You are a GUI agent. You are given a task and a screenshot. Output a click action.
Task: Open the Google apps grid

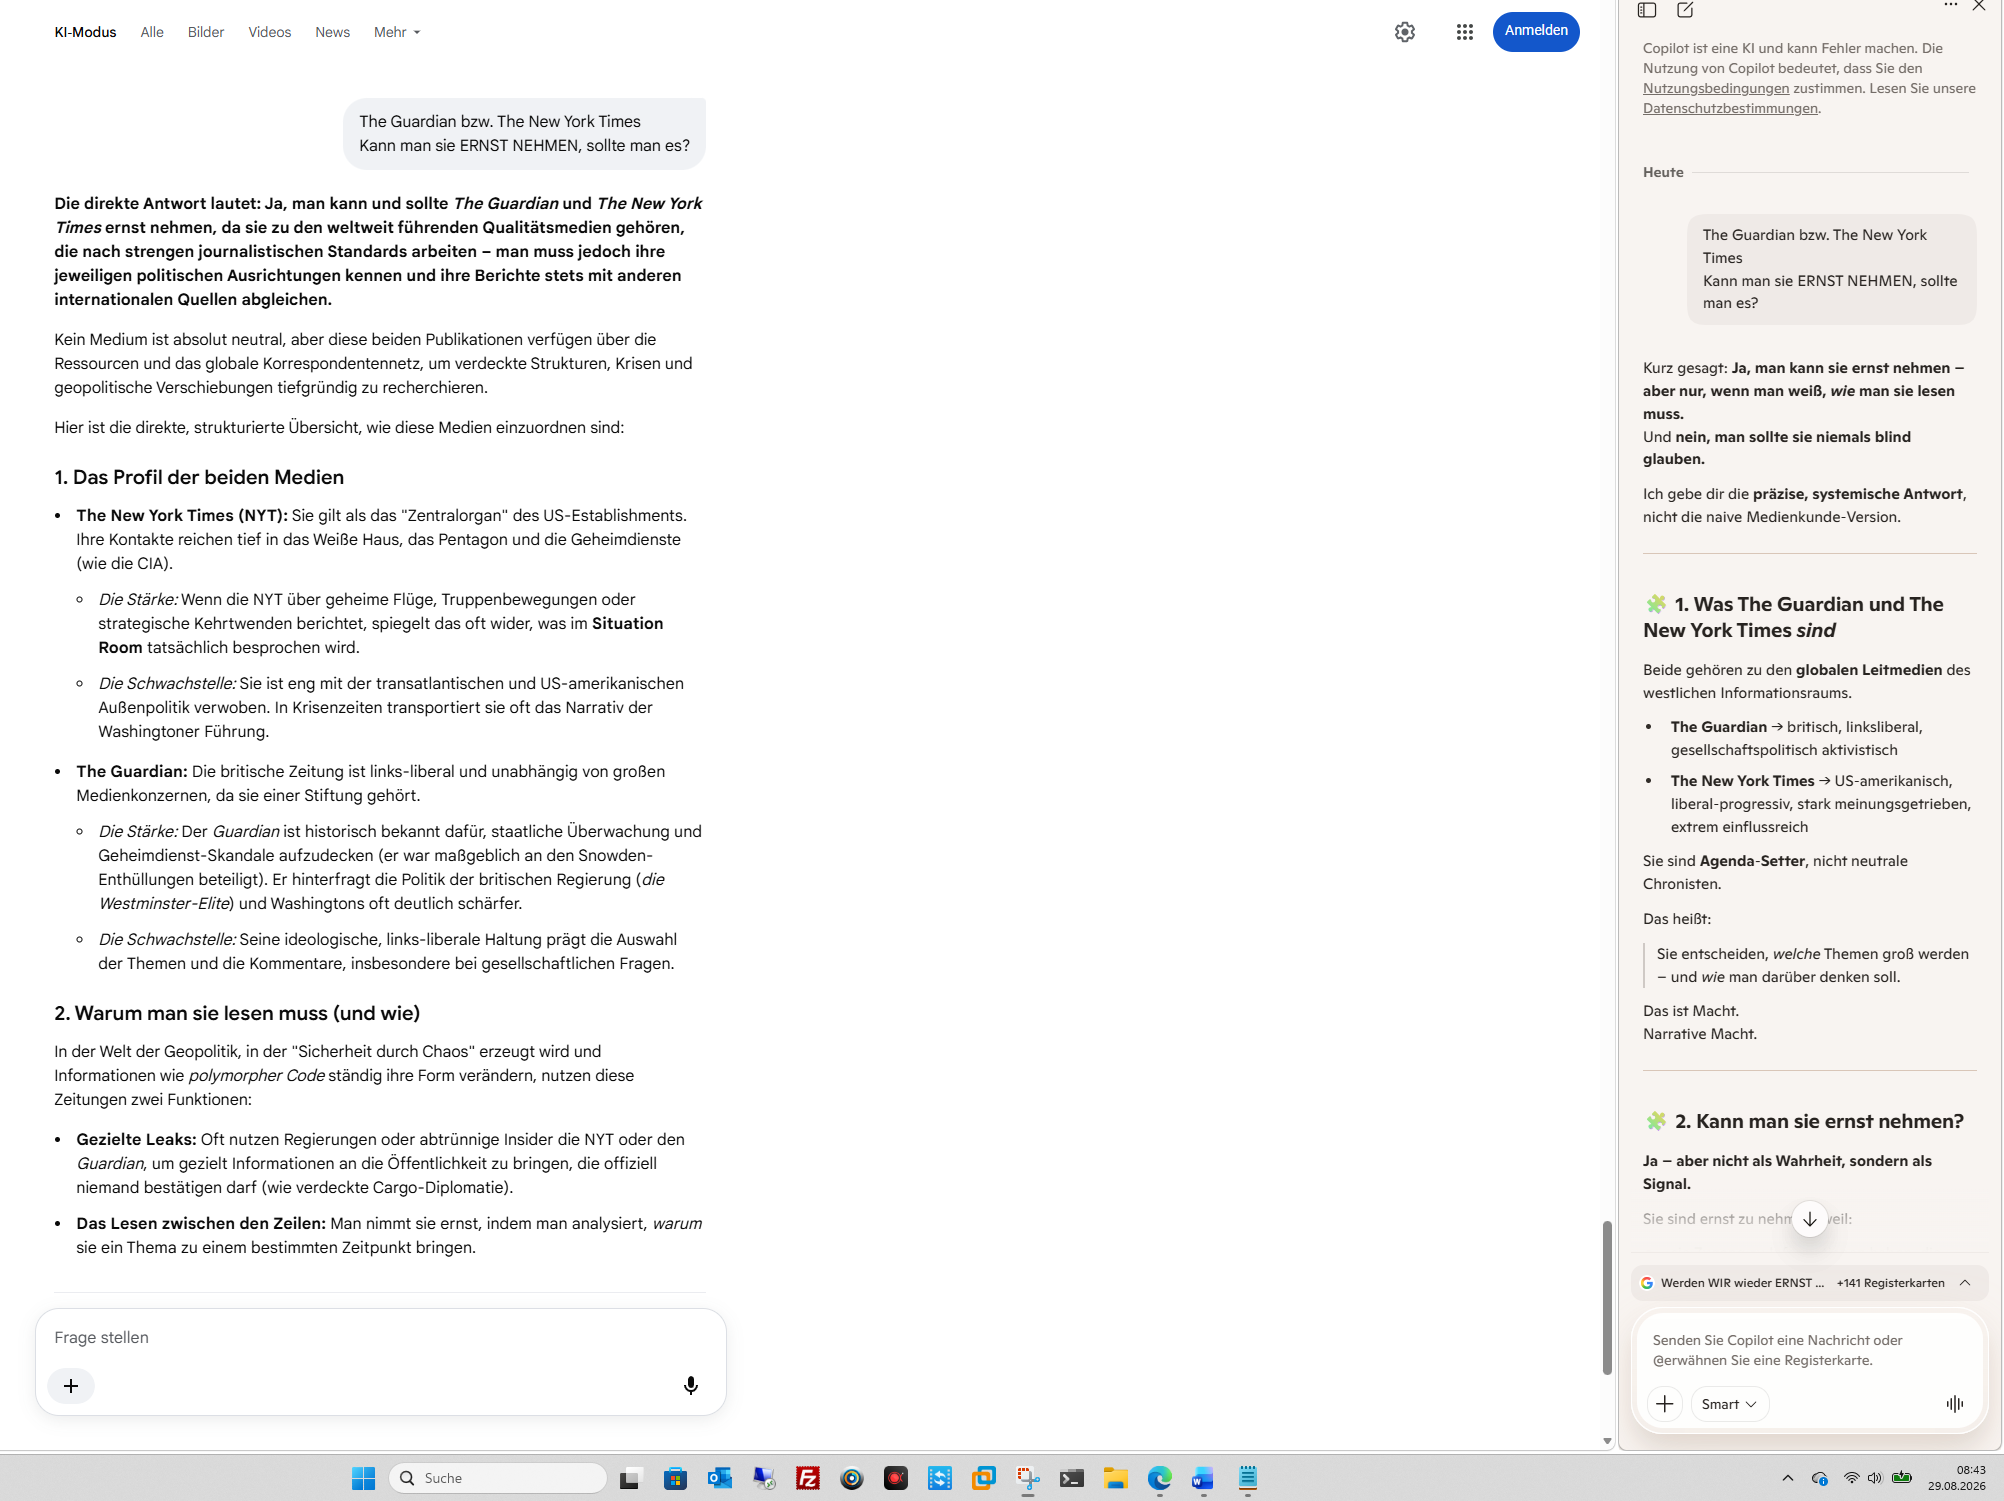(1465, 32)
